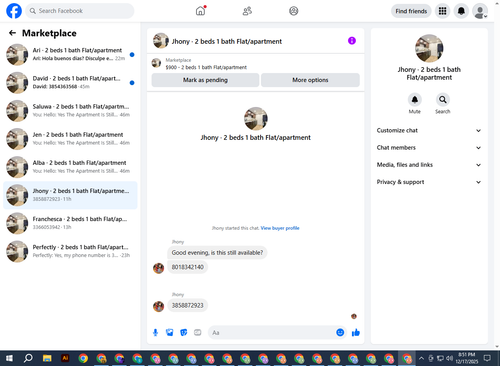Click the voice clip microphone icon
500x366 pixels.
click(155, 332)
